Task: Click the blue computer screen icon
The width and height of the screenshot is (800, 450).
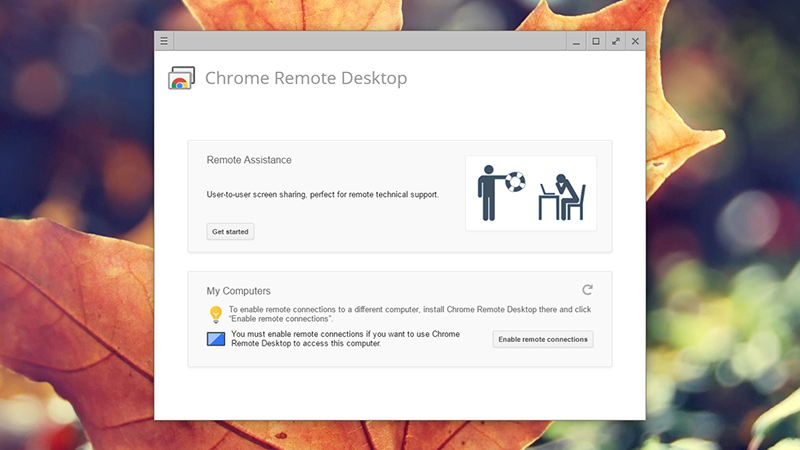Action: (x=216, y=339)
